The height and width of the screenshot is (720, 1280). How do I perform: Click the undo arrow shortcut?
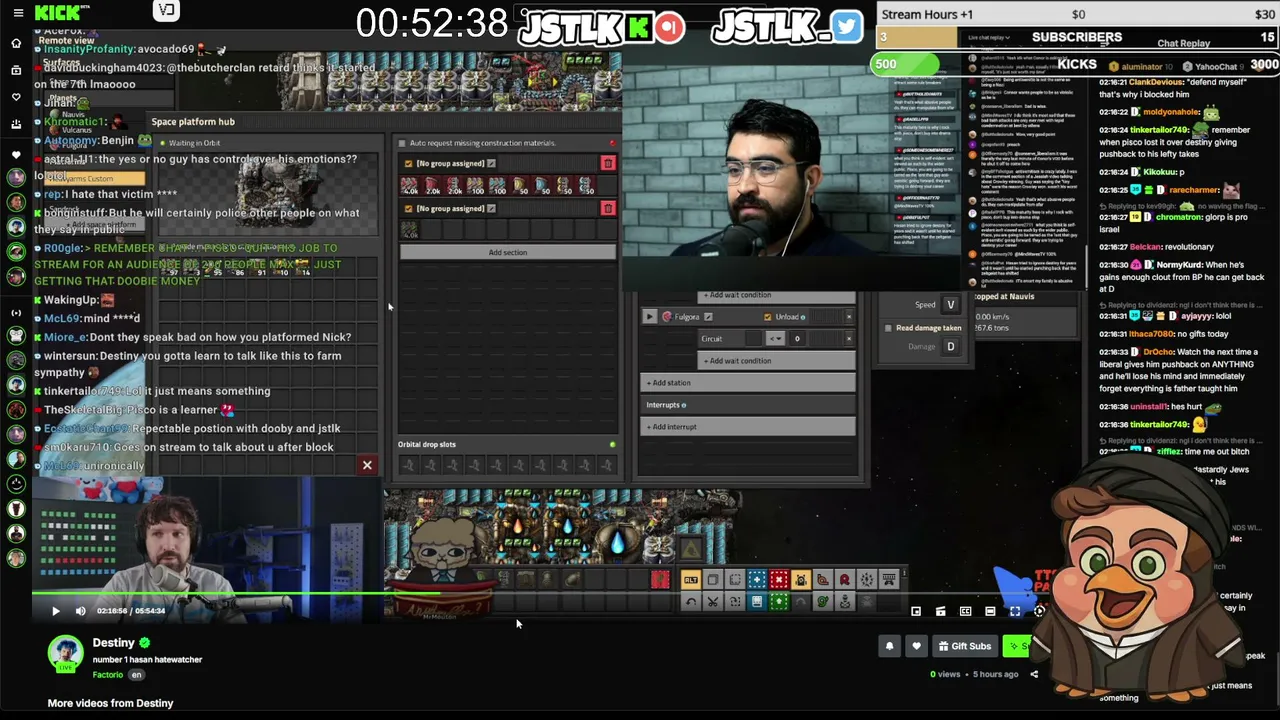(x=691, y=602)
